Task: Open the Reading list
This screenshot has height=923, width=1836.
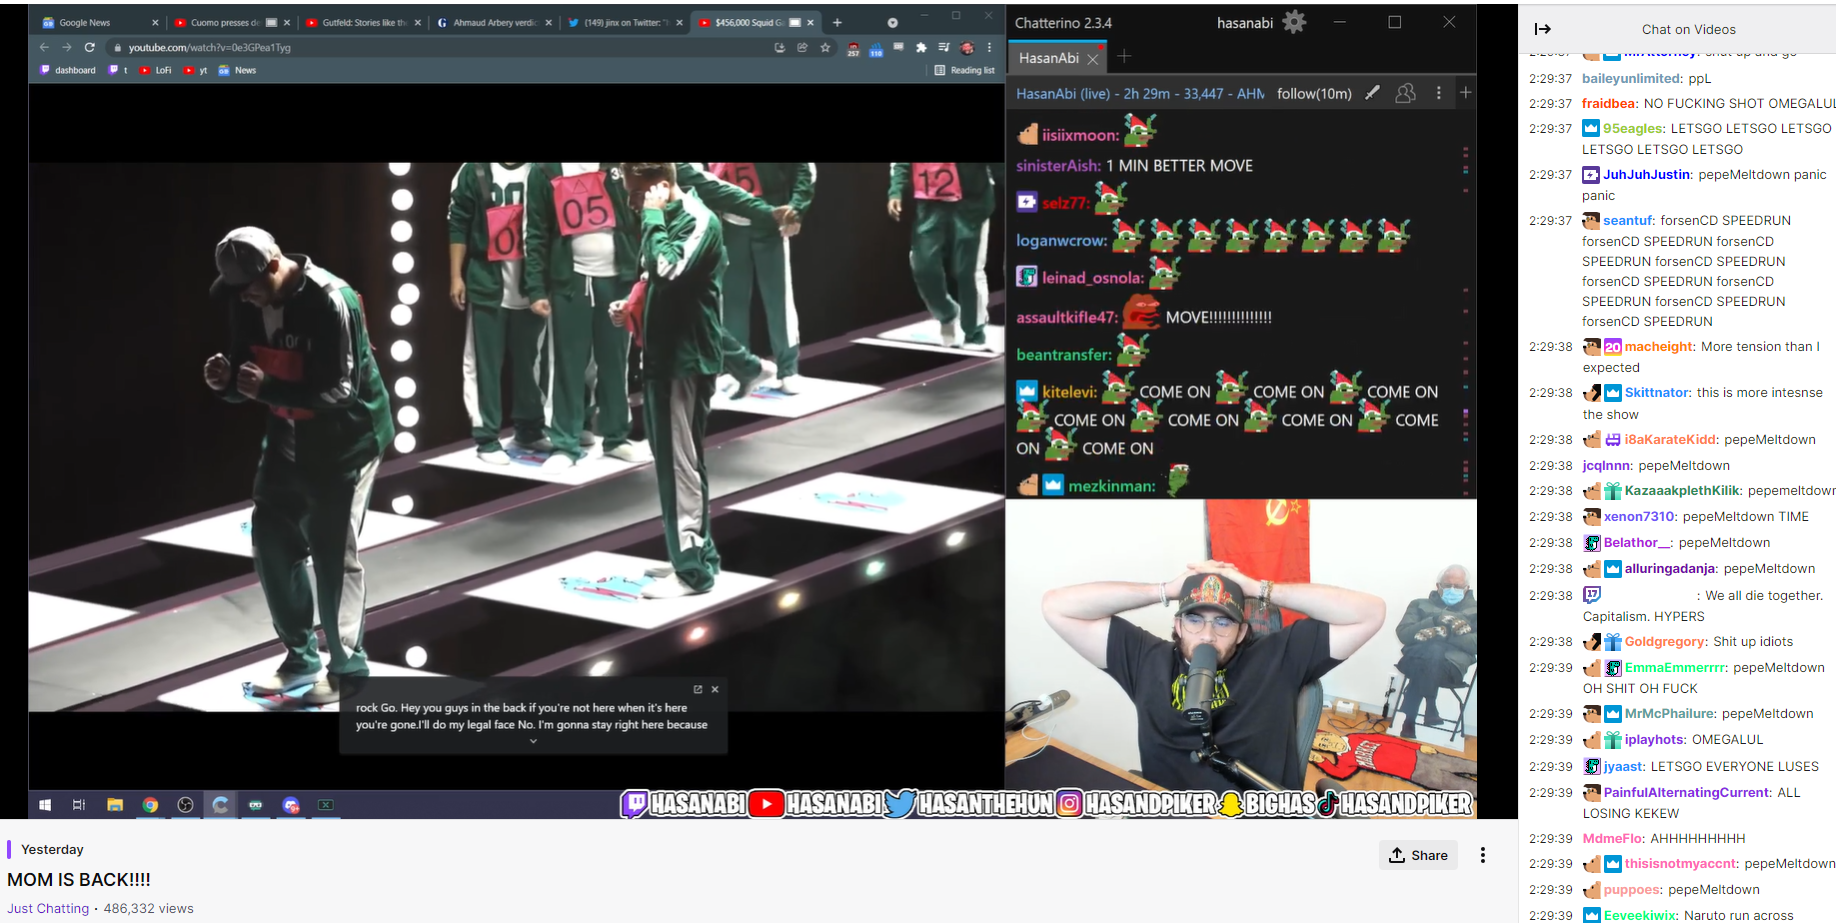Action: point(965,70)
